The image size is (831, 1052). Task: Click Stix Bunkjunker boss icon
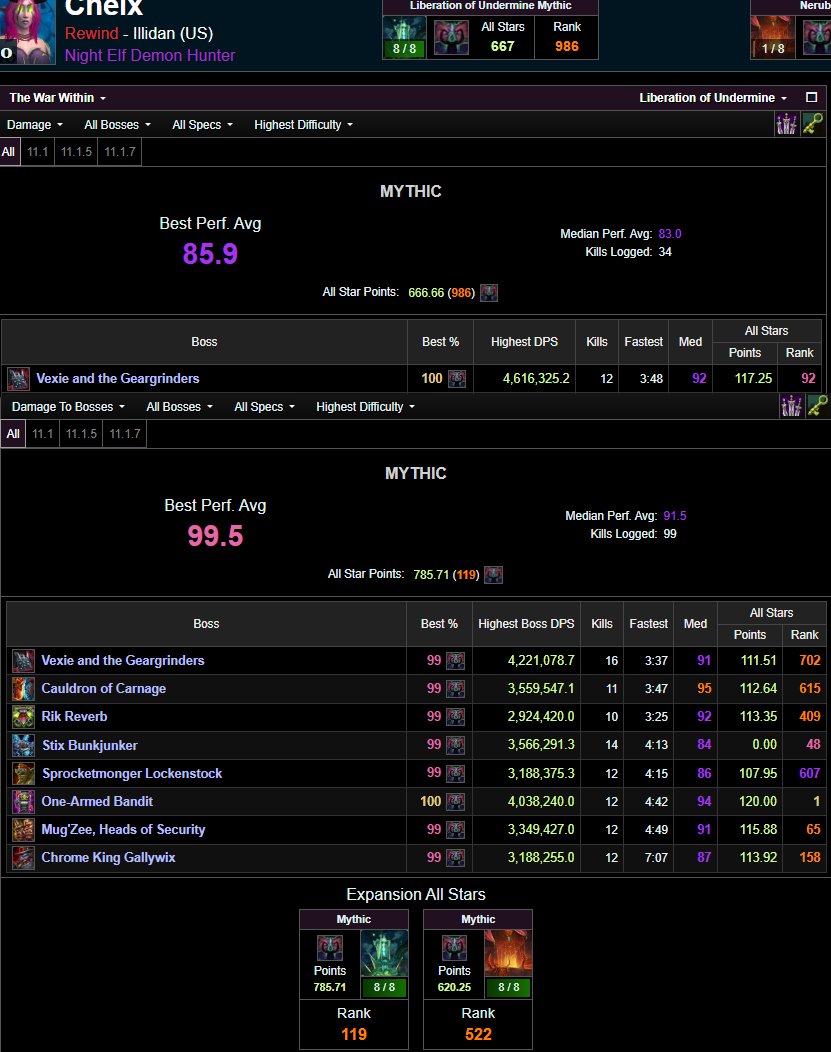pyautogui.click(x=23, y=745)
